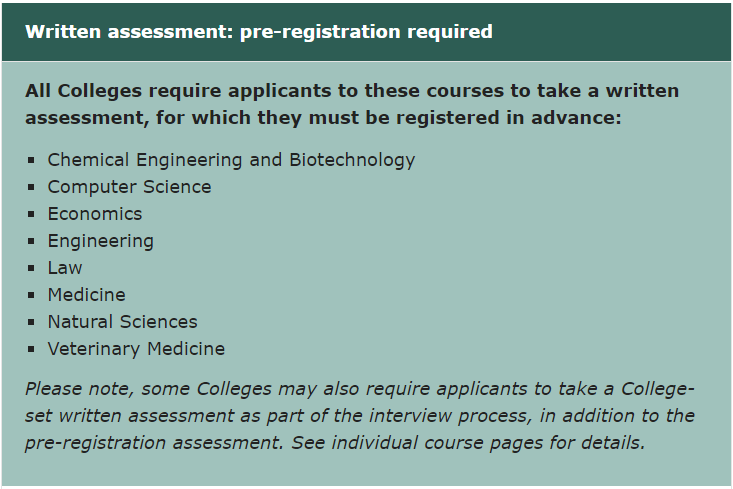Click the bullet marker before Engineering
This screenshot has width=733, height=489.
(x=32, y=241)
